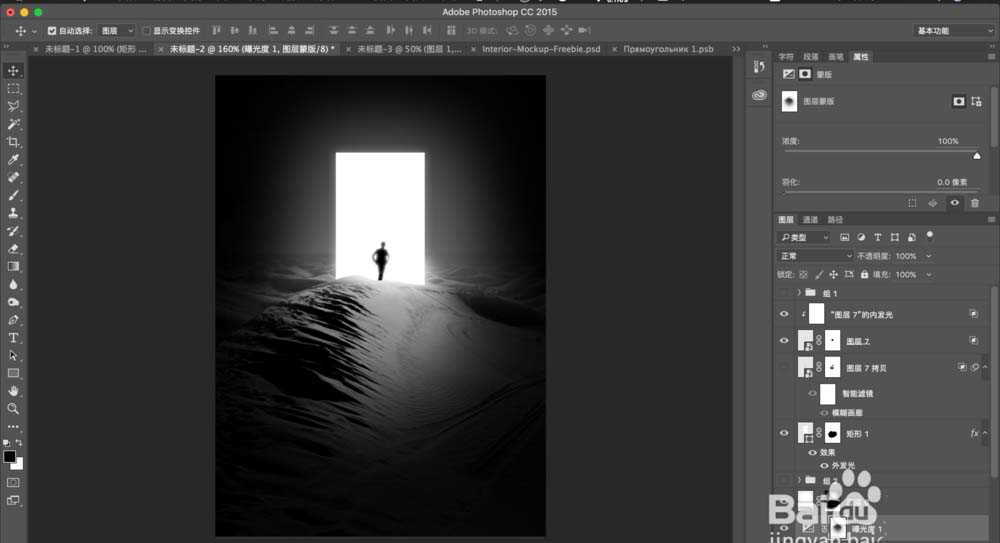Hide the 矩形 1 layer
This screenshot has height=543, width=1000.
tap(784, 433)
